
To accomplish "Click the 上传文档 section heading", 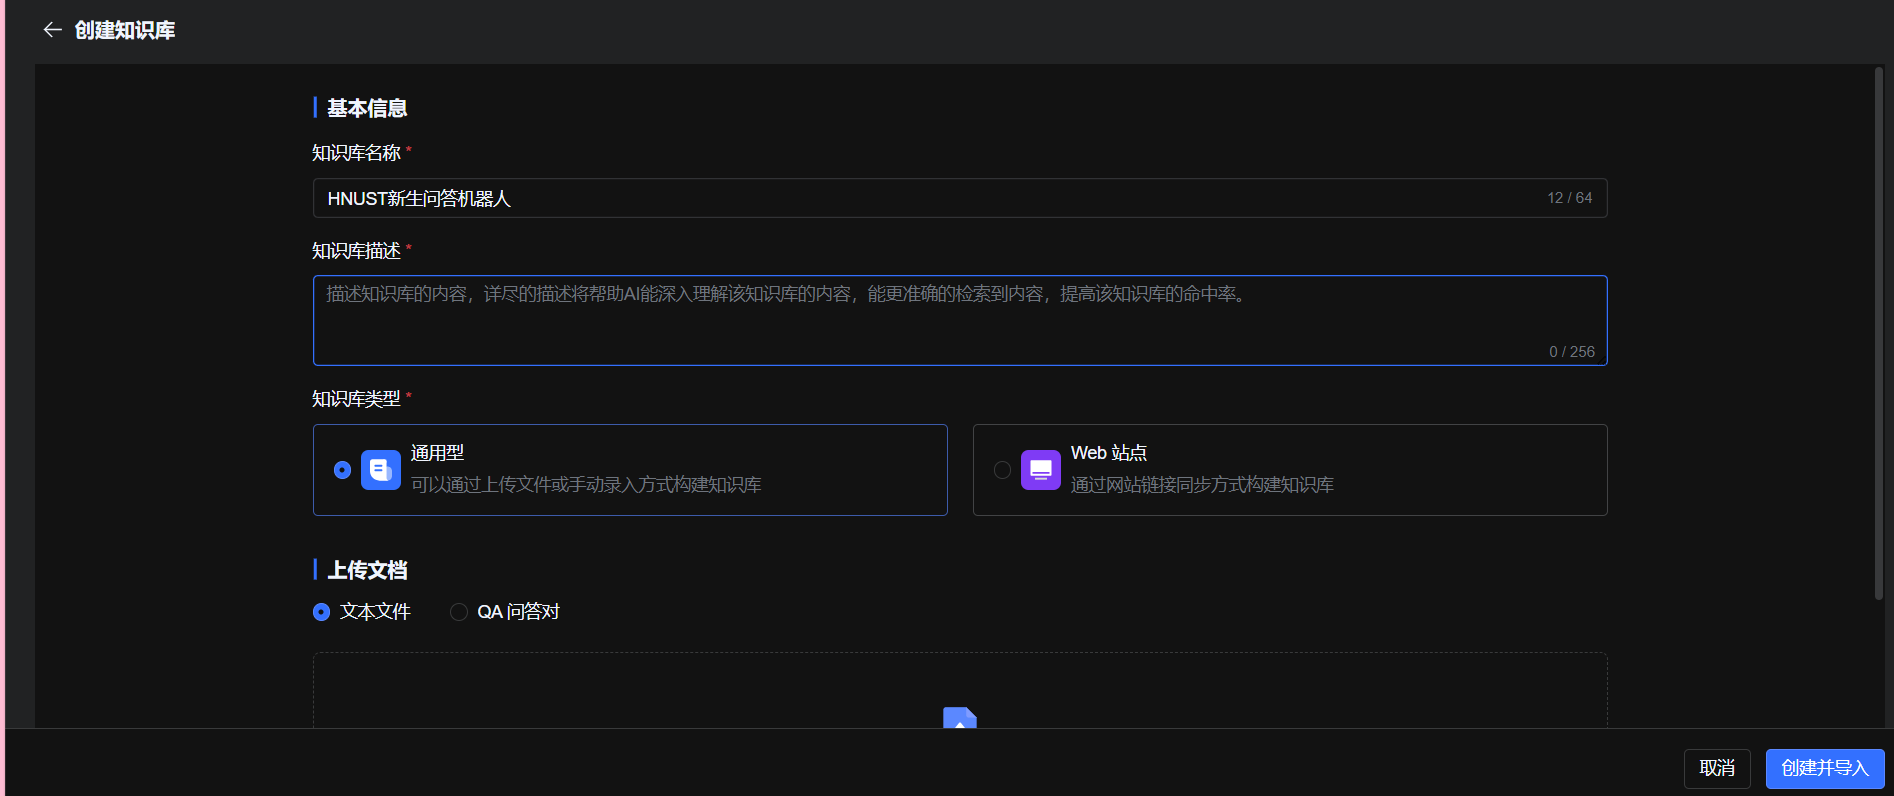I will (x=367, y=570).
